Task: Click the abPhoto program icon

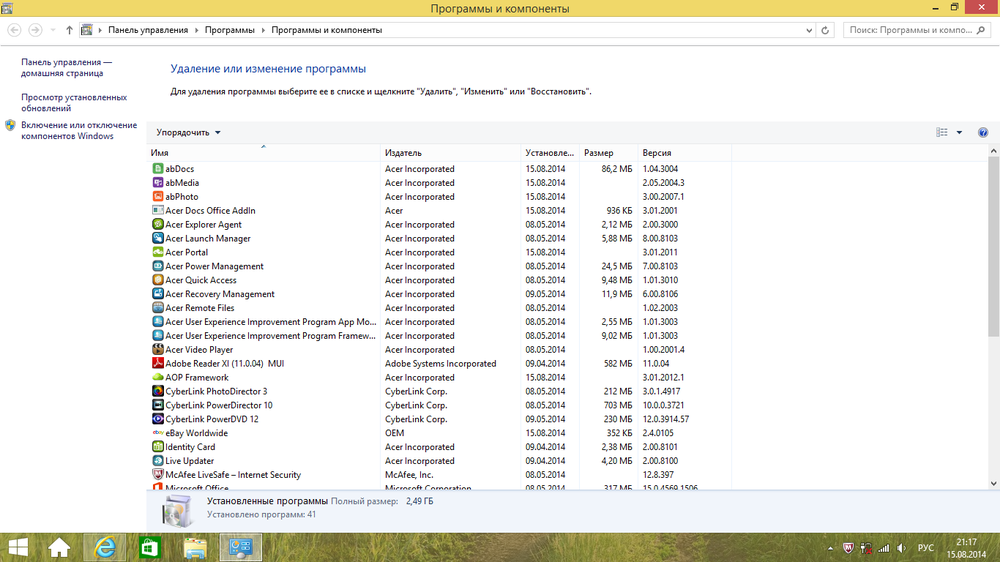Action: (158, 196)
